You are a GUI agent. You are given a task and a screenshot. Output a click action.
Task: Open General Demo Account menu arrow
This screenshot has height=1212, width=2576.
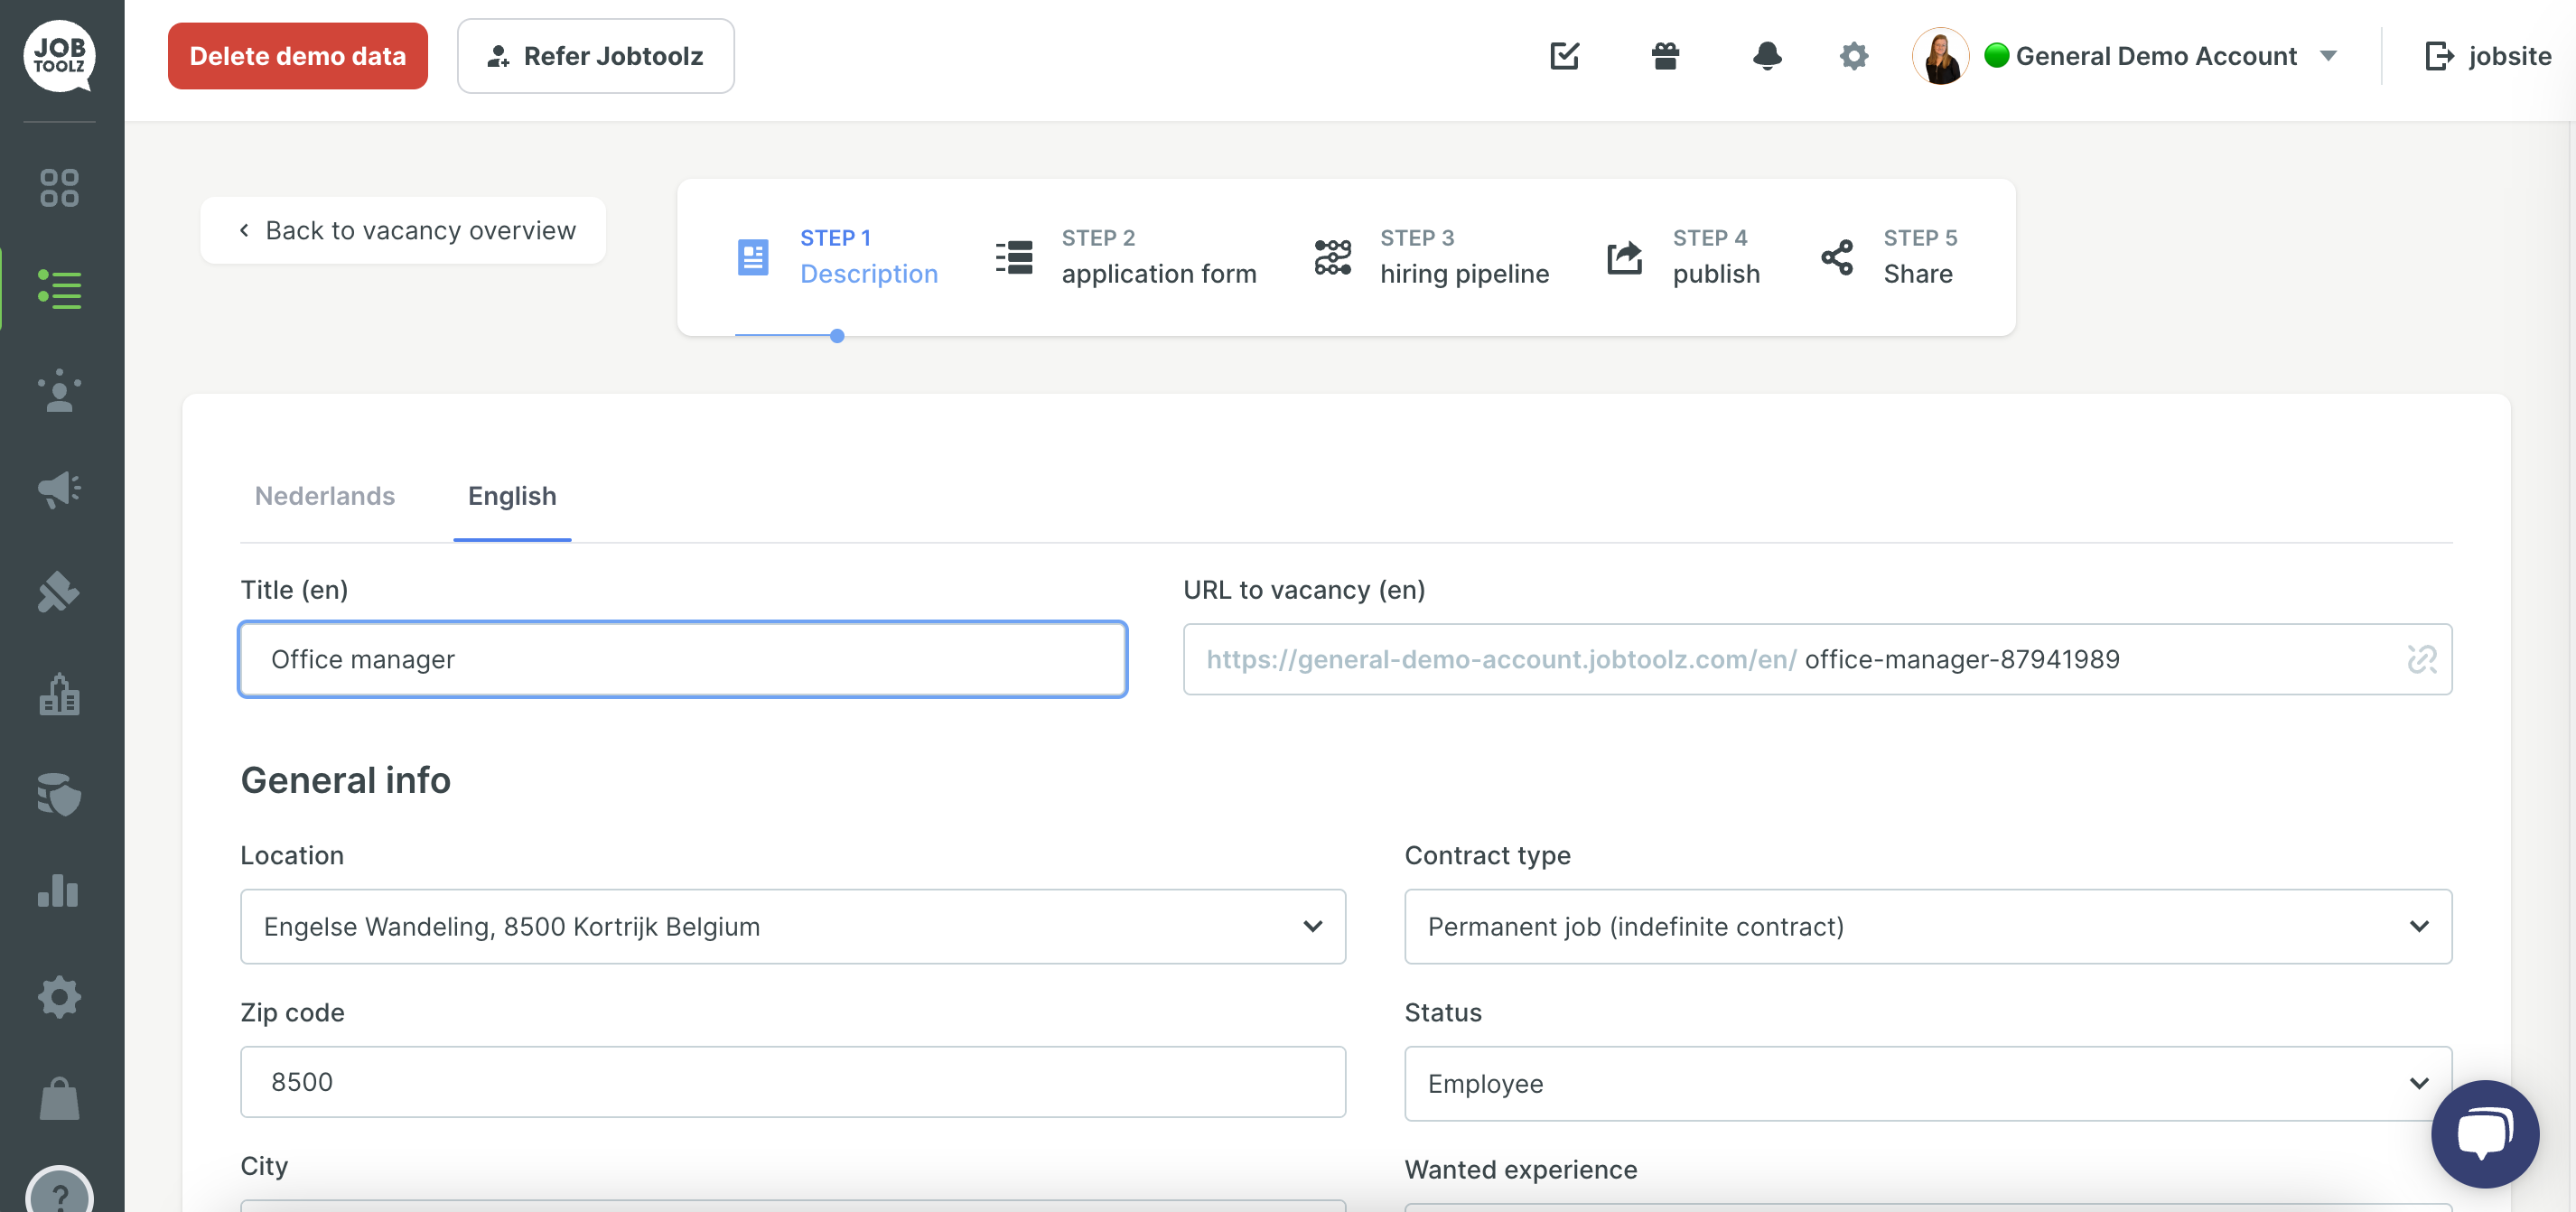point(2328,56)
